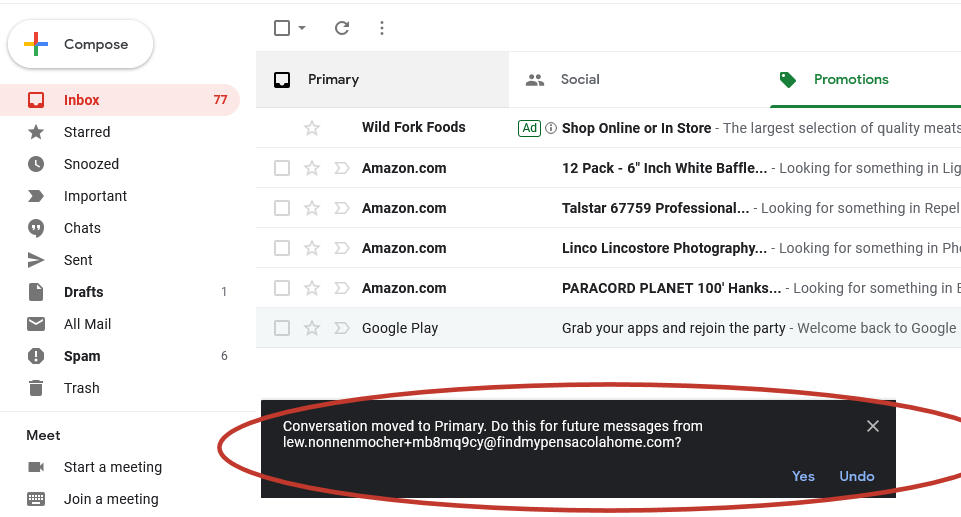This screenshot has height=517, width=961.
Task: Click Undo in the notification
Action: pos(857,476)
